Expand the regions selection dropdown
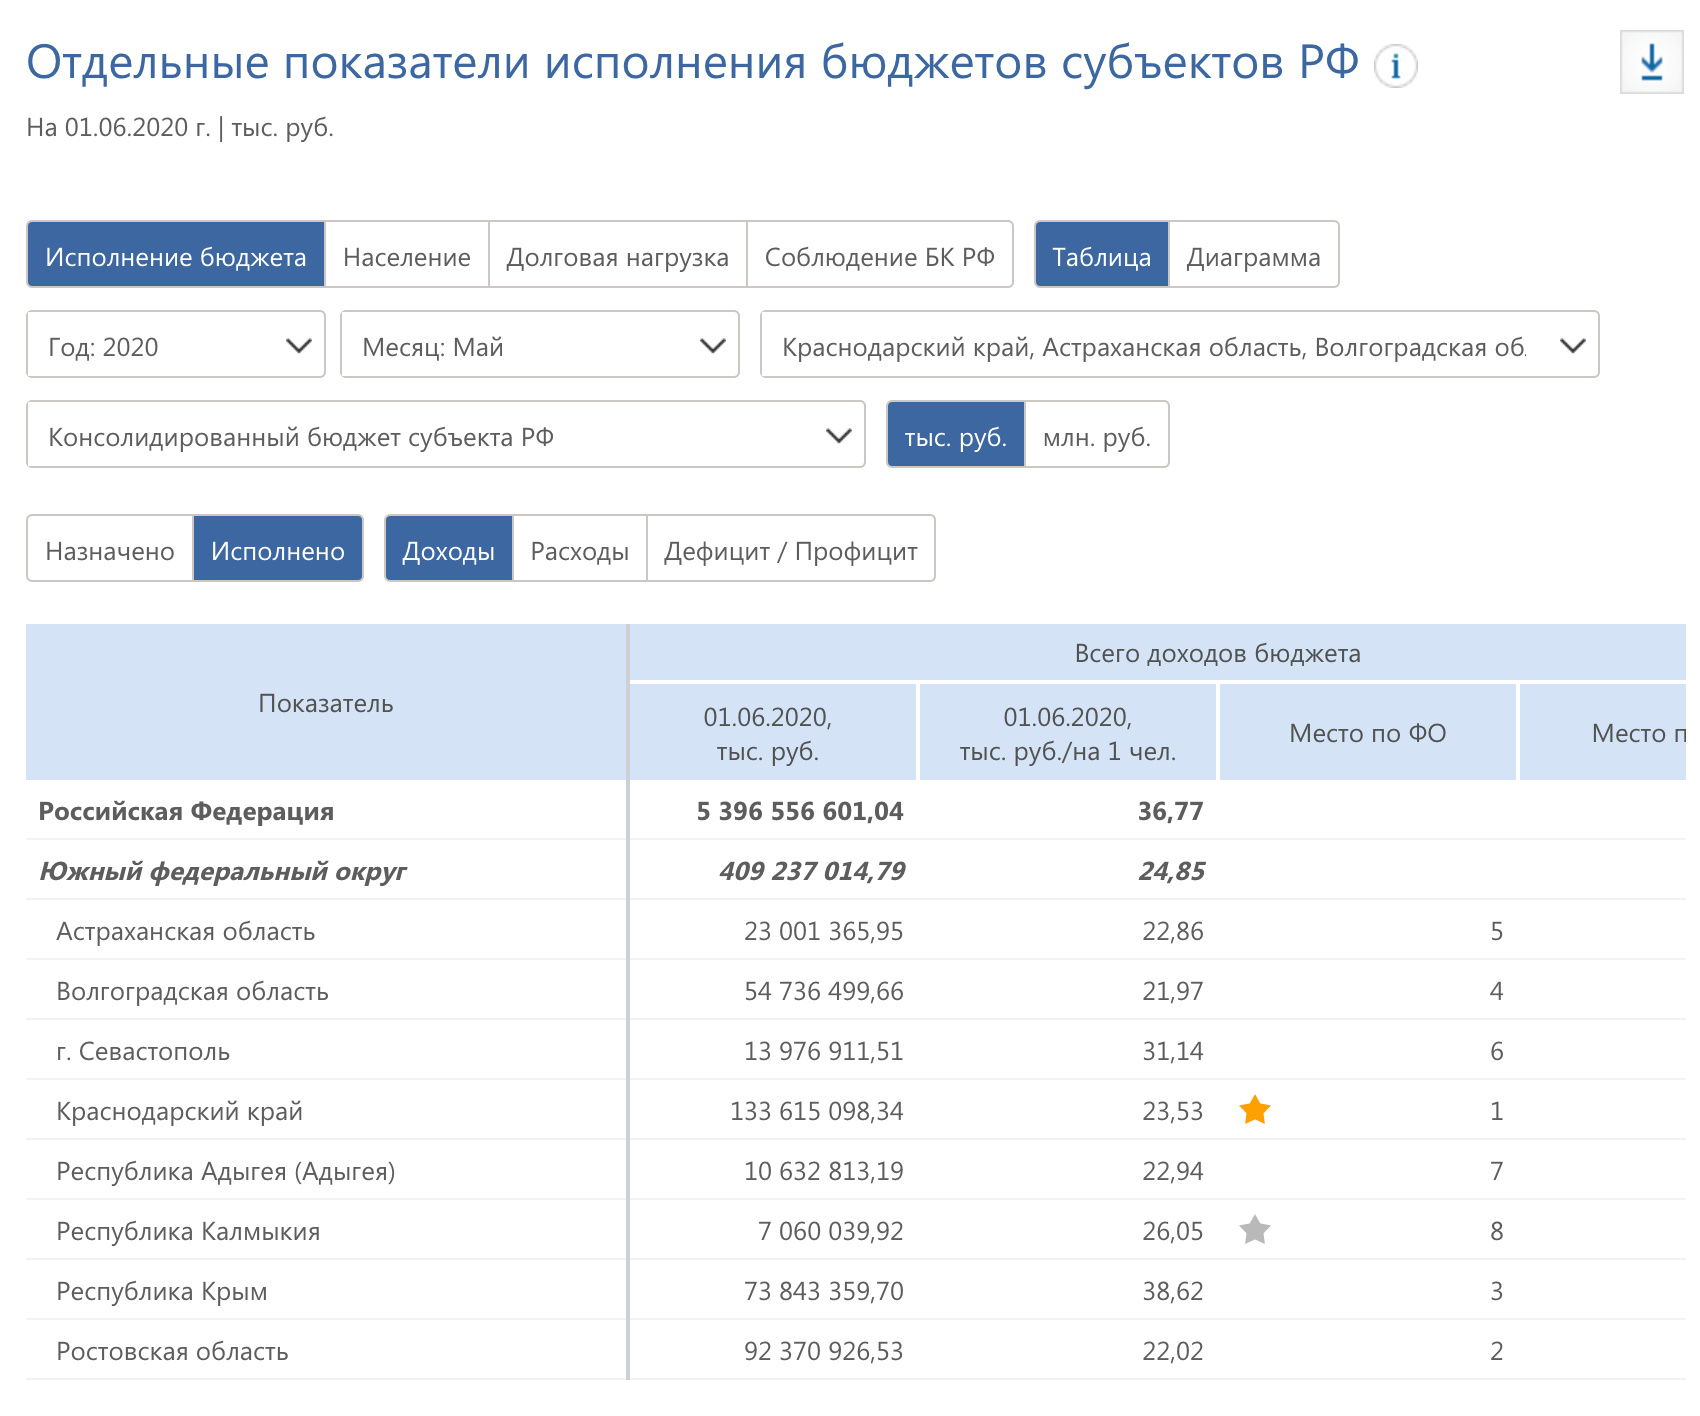Screen dimensions: 1700x1416 1179,345
